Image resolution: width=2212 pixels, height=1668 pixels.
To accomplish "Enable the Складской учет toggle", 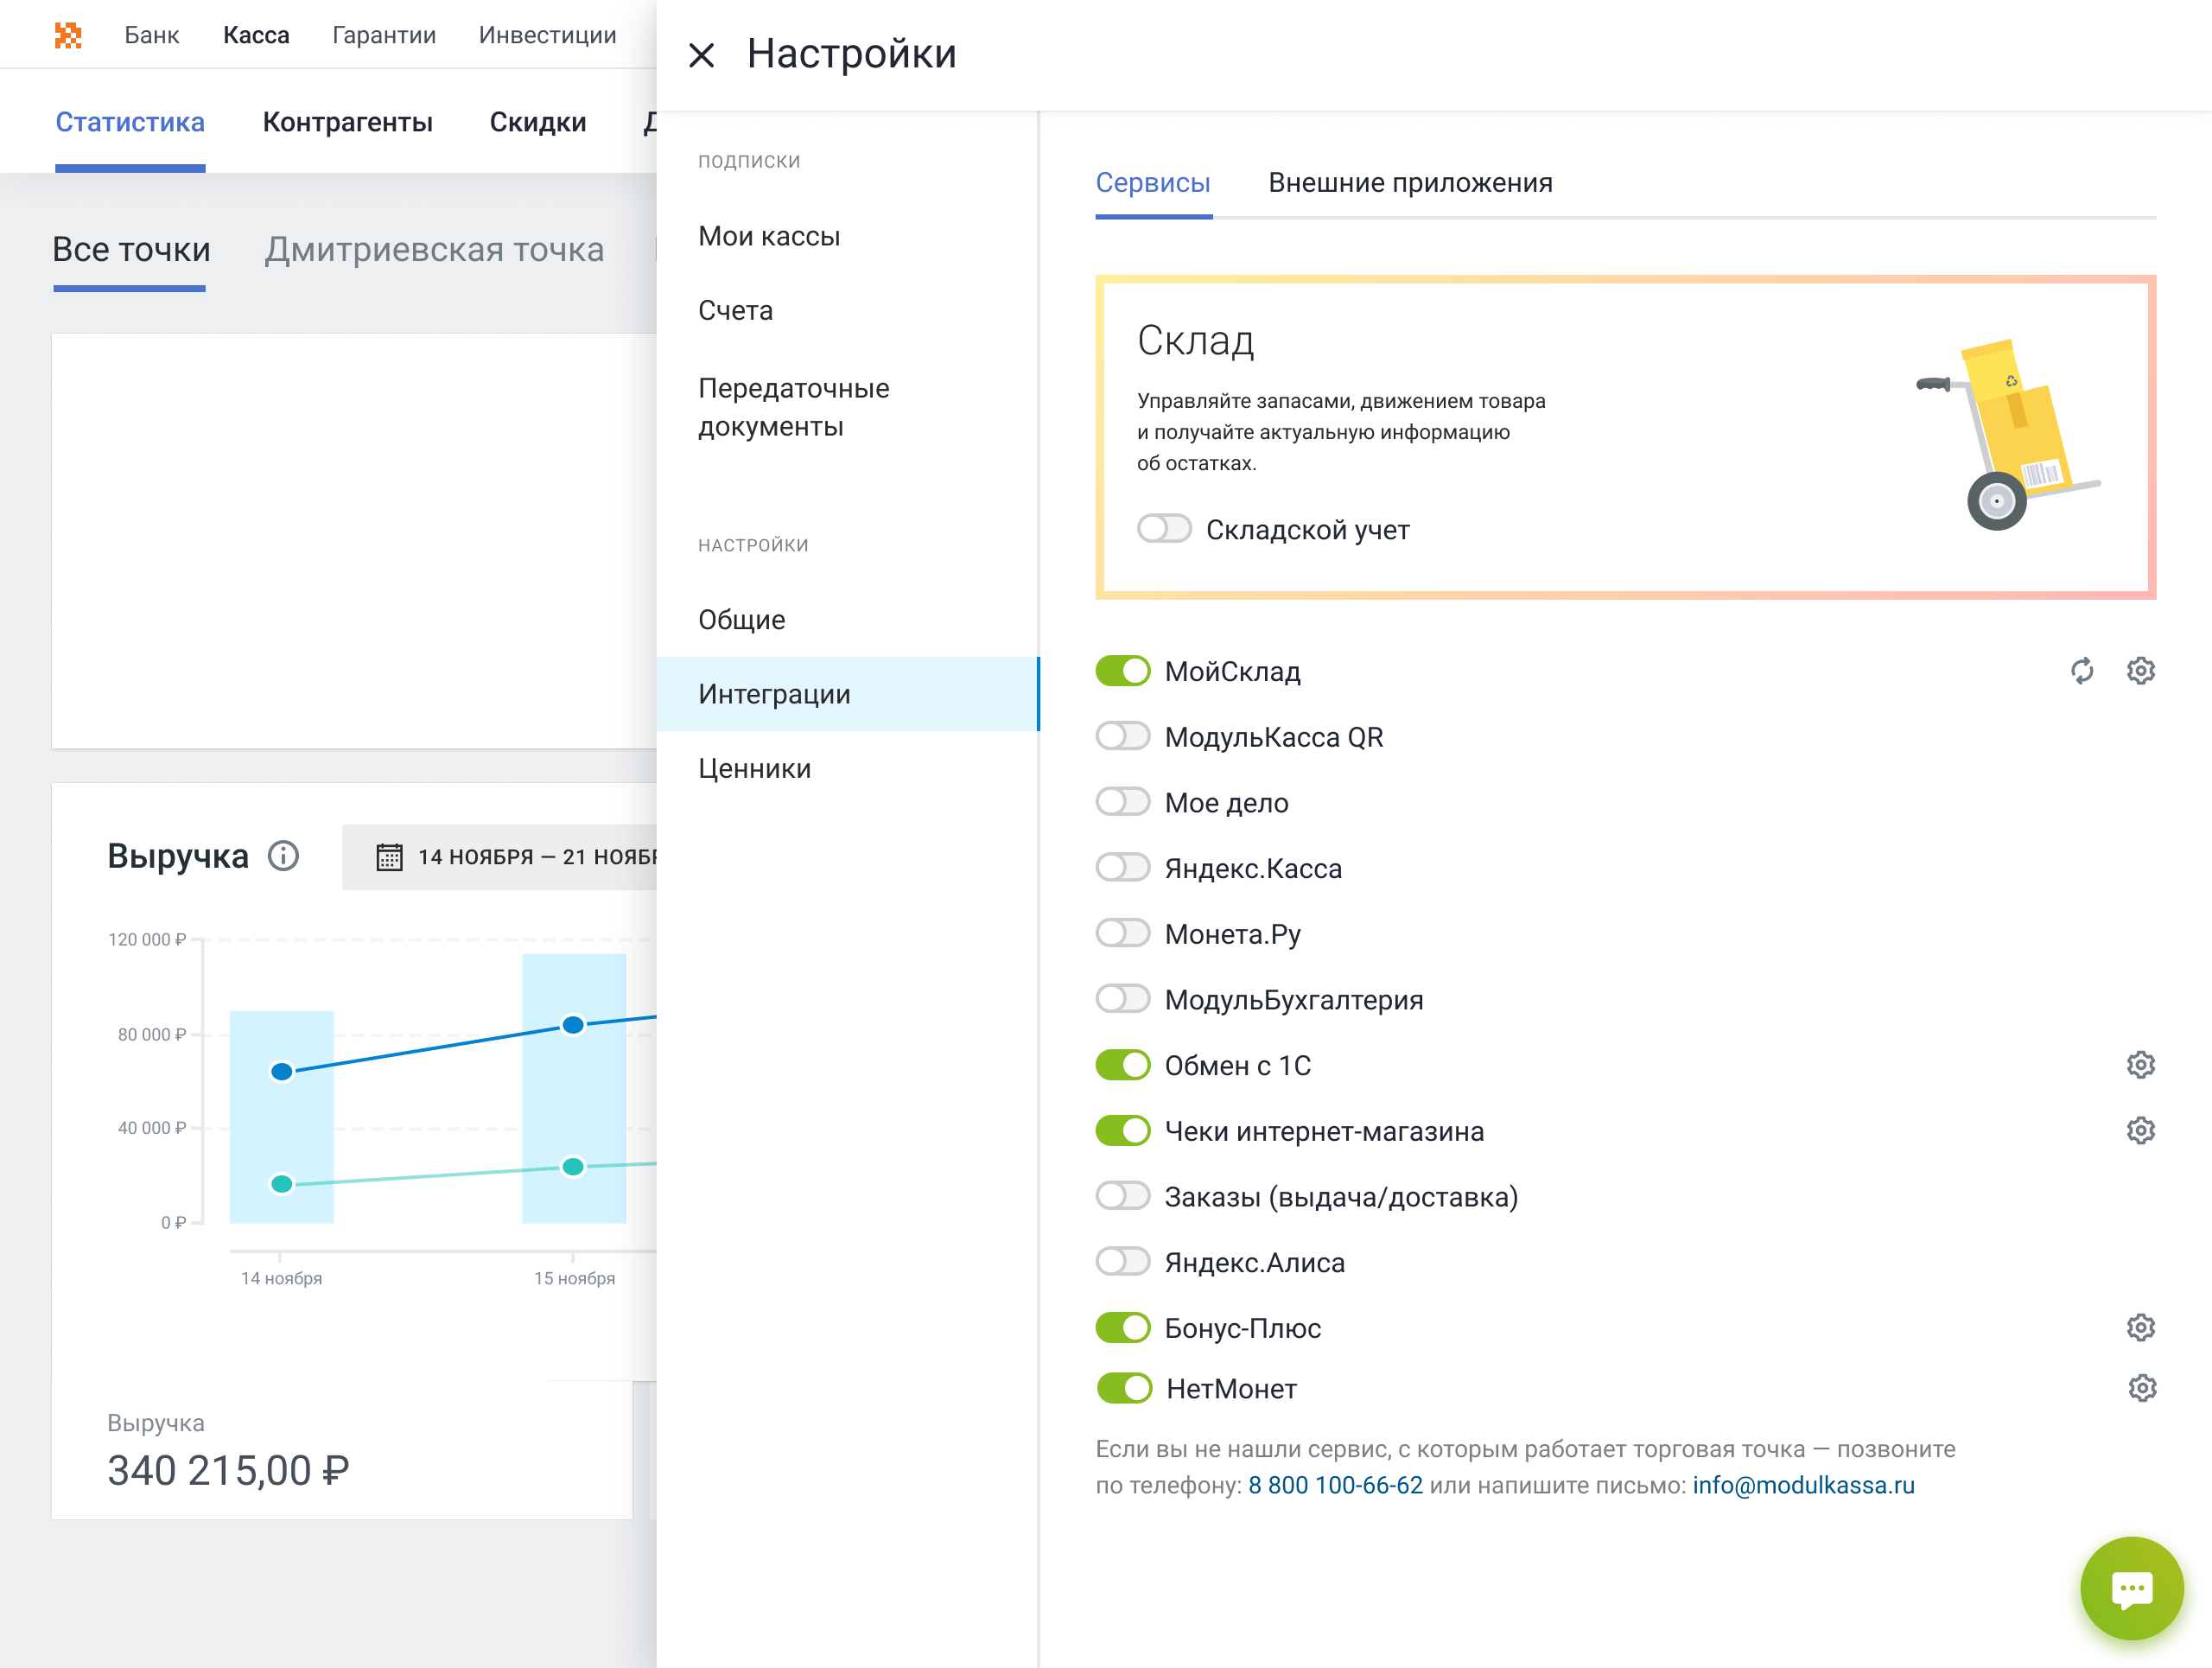I will pyautogui.click(x=1165, y=529).
